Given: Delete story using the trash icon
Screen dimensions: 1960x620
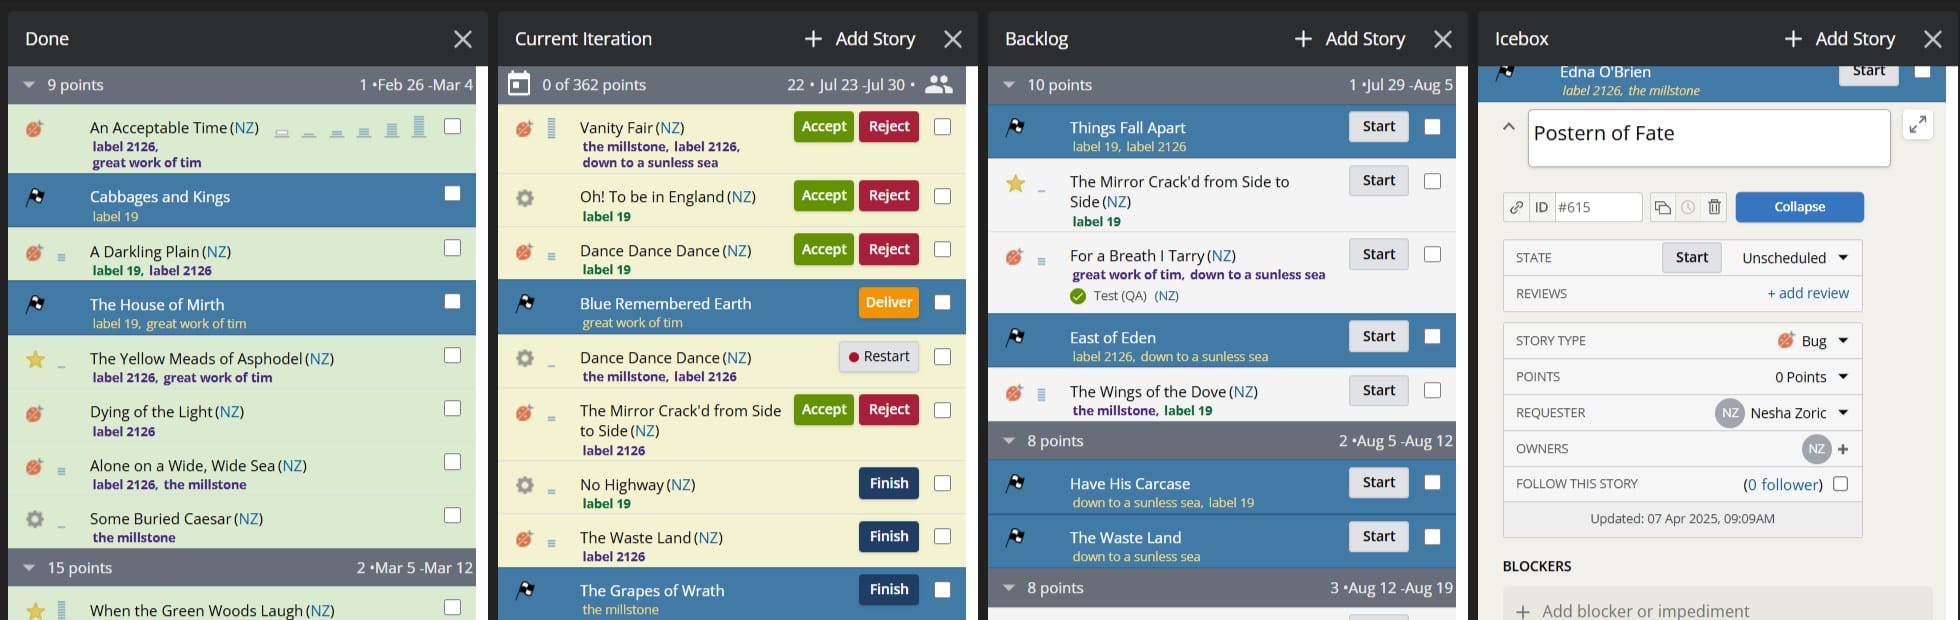Looking at the screenshot, I should [x=1714, y=207].
